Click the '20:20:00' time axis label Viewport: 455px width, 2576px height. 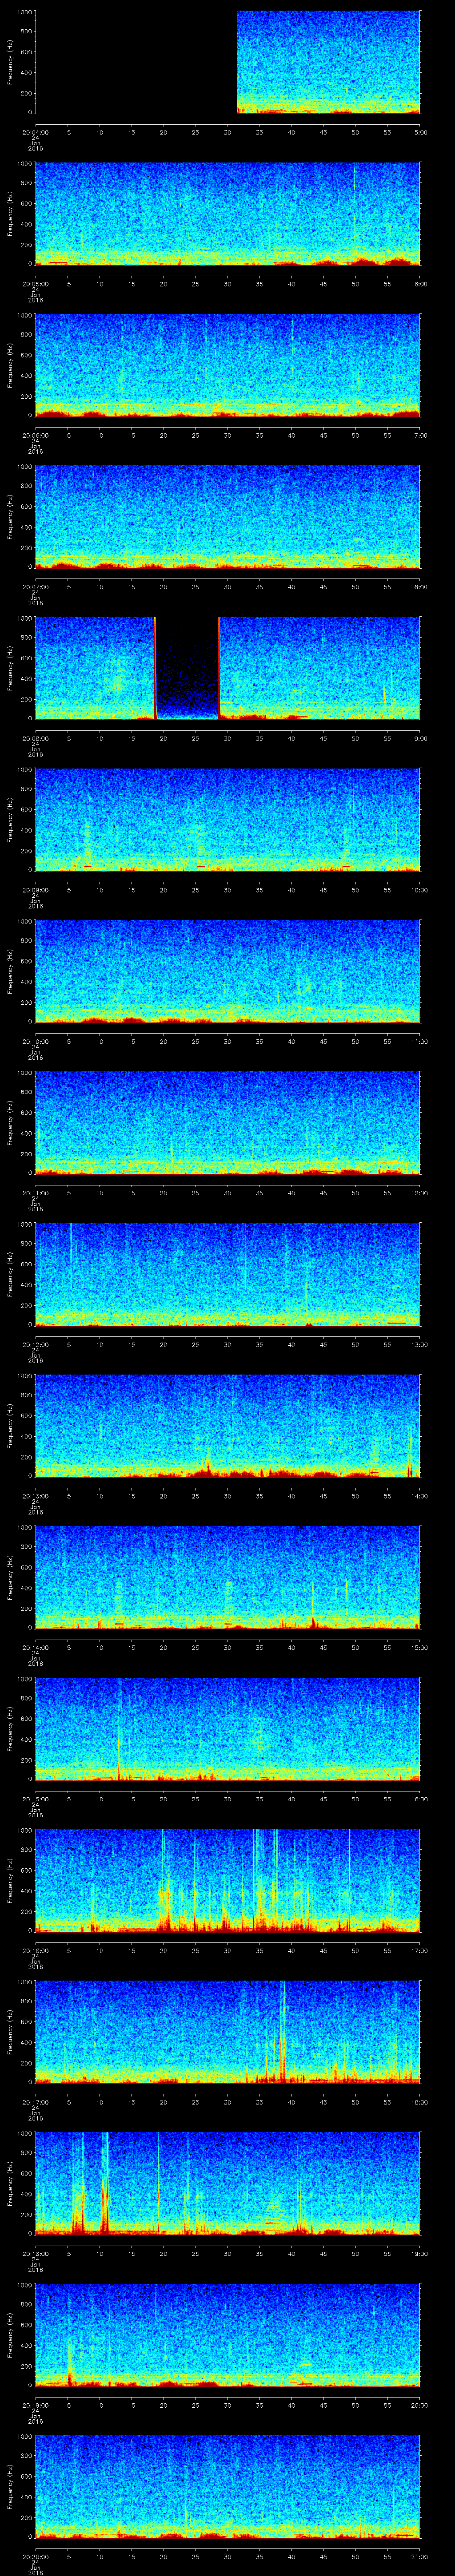click(35, 2557)
